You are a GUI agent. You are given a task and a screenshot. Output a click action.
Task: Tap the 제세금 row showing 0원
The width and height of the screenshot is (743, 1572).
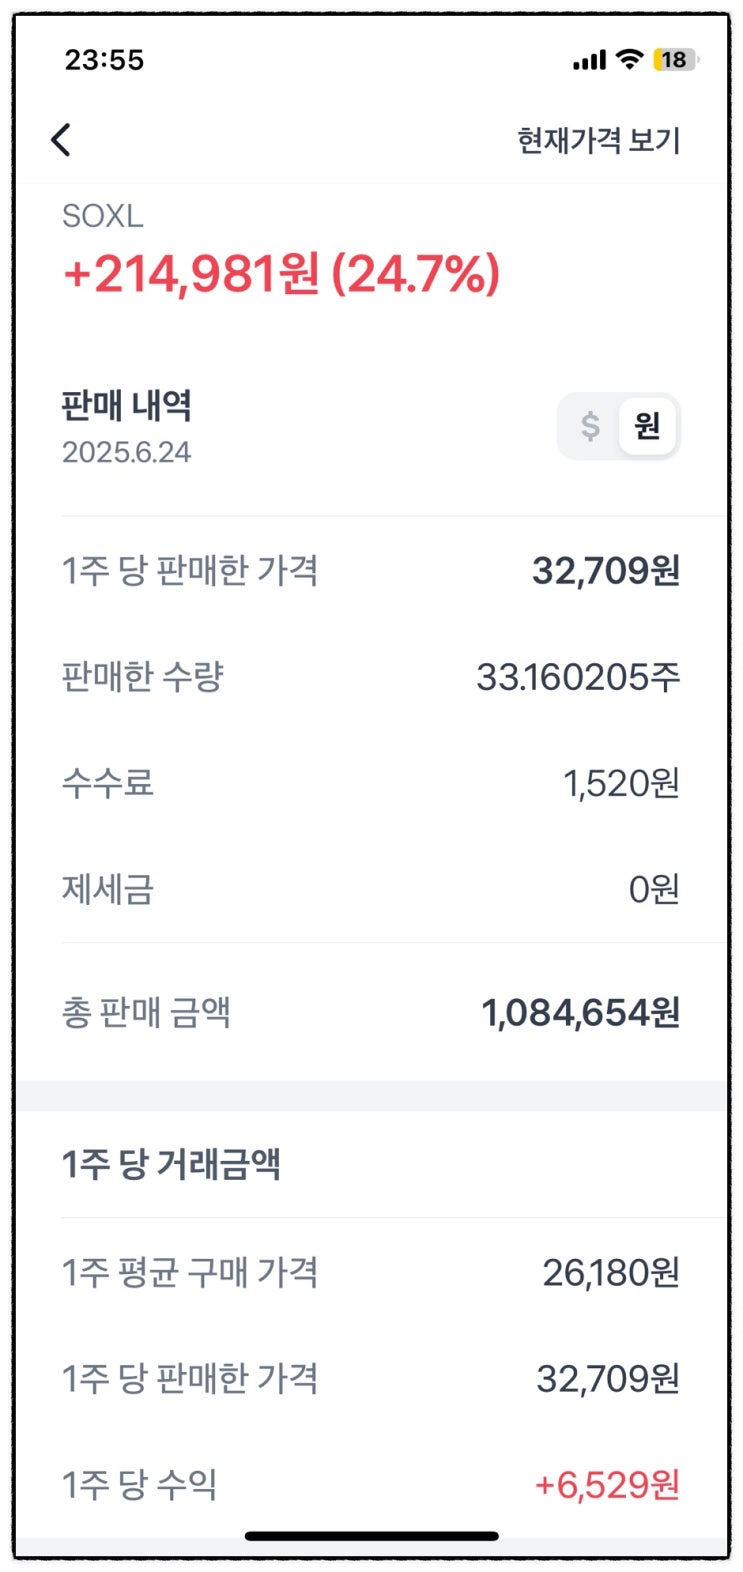click(x=654, y=889)
